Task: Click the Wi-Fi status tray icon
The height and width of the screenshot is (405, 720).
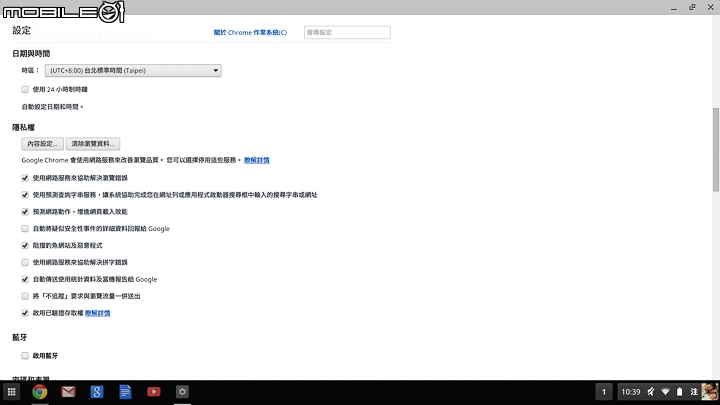Action: pos(665,392)
